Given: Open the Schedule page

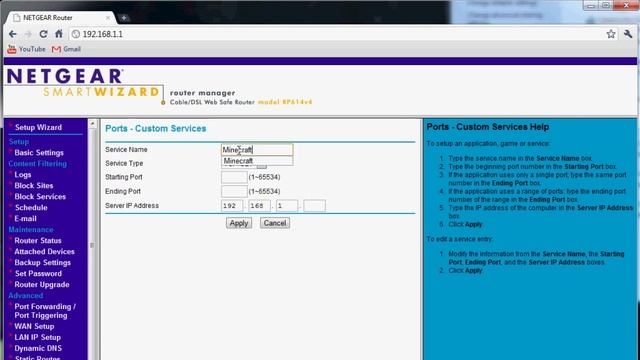Looking at the screenshot, I should 31,208.
